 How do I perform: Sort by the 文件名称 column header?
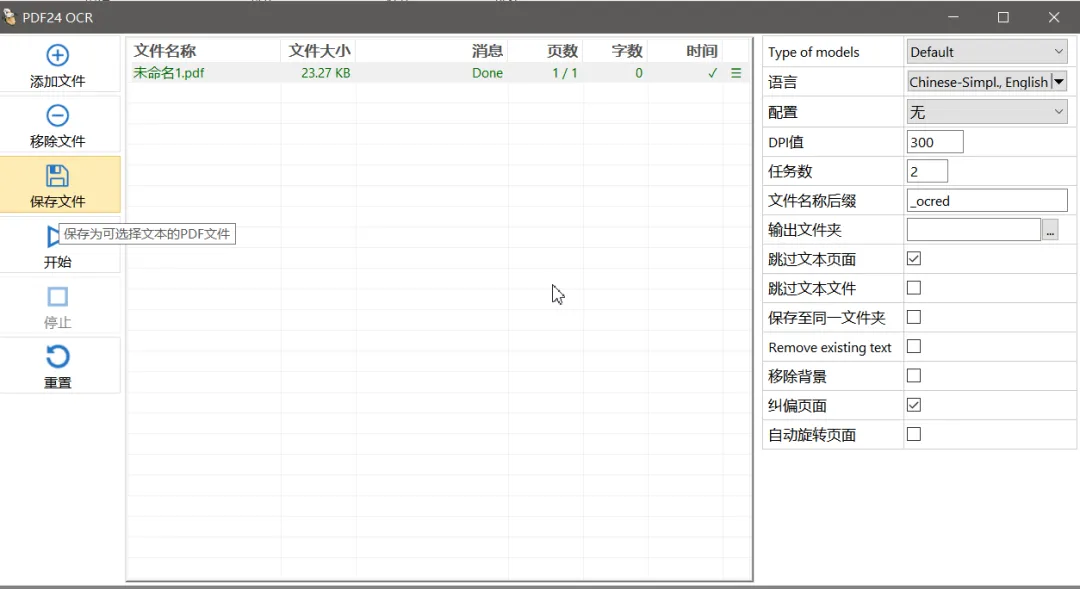point(165,51)
